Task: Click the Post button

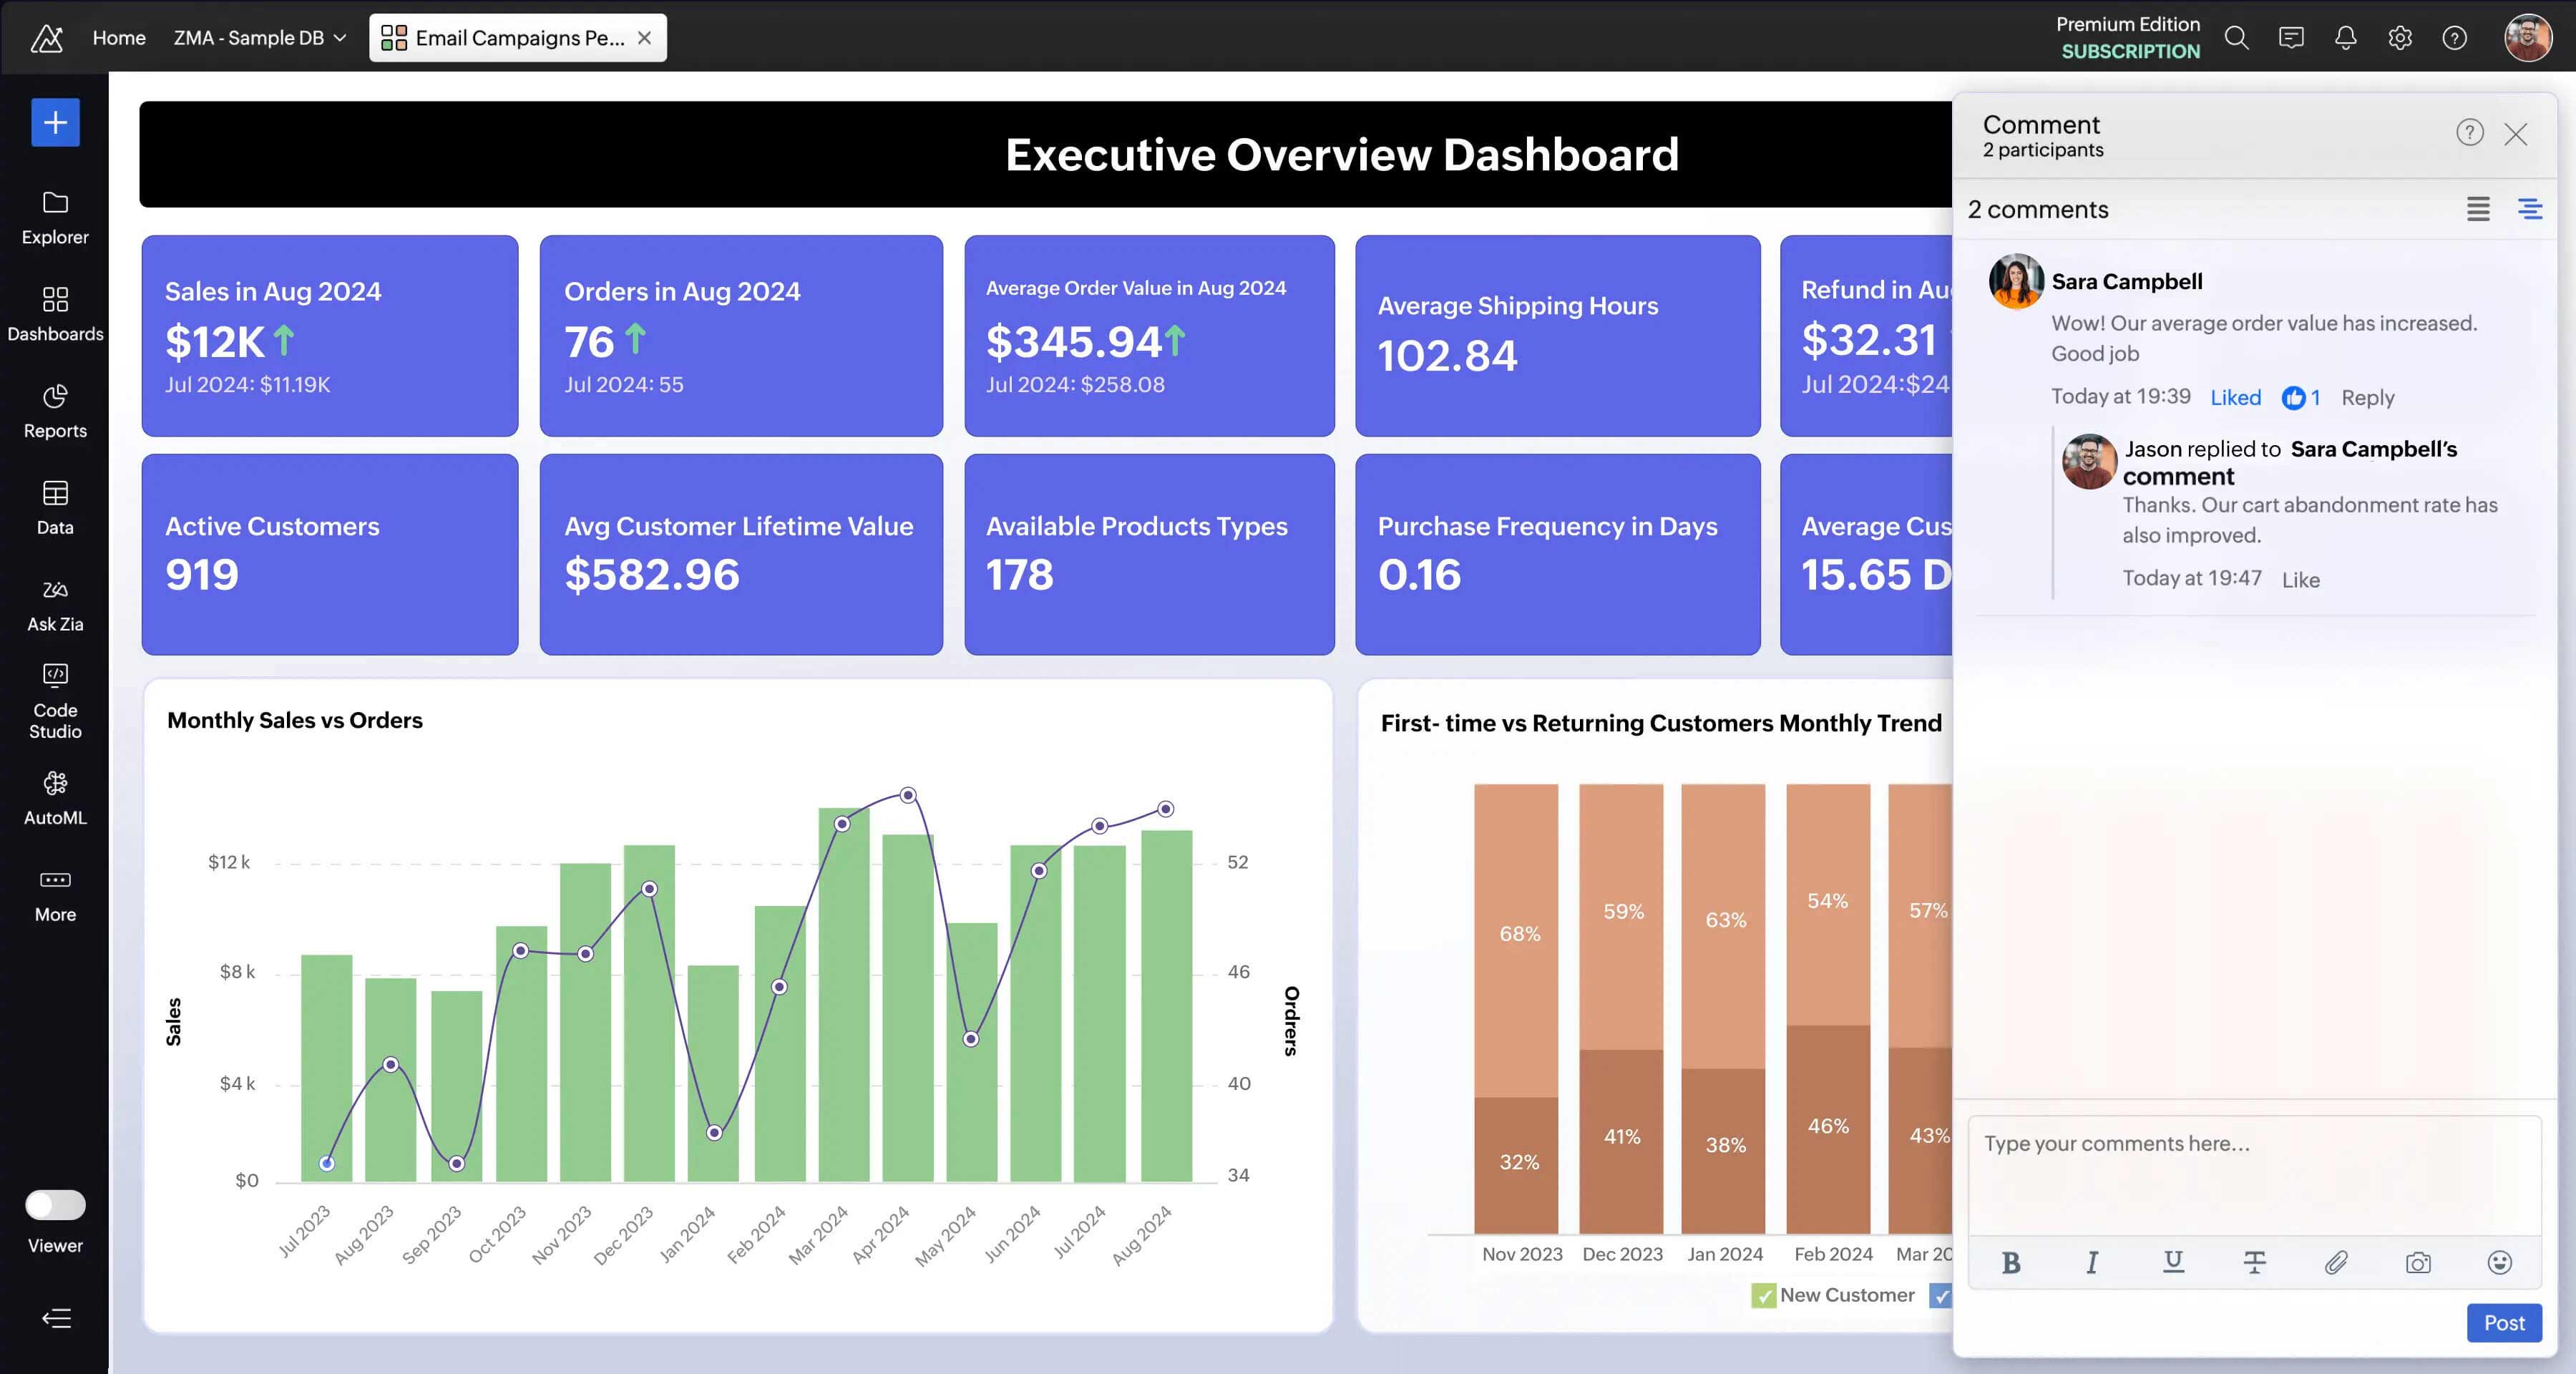Action: click(2504, 1323)
